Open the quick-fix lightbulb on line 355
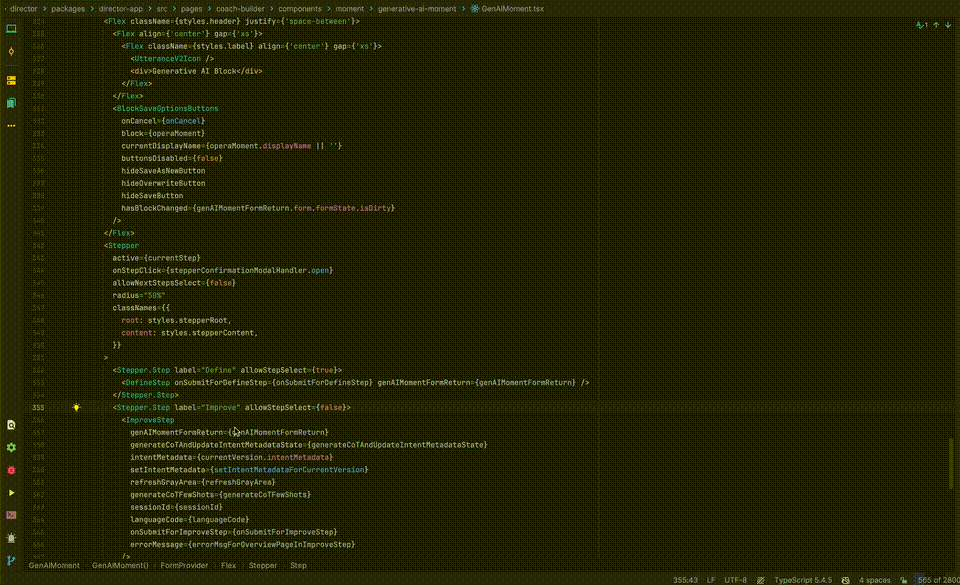This screenshot has width=960, height=585. pos(74,407)
